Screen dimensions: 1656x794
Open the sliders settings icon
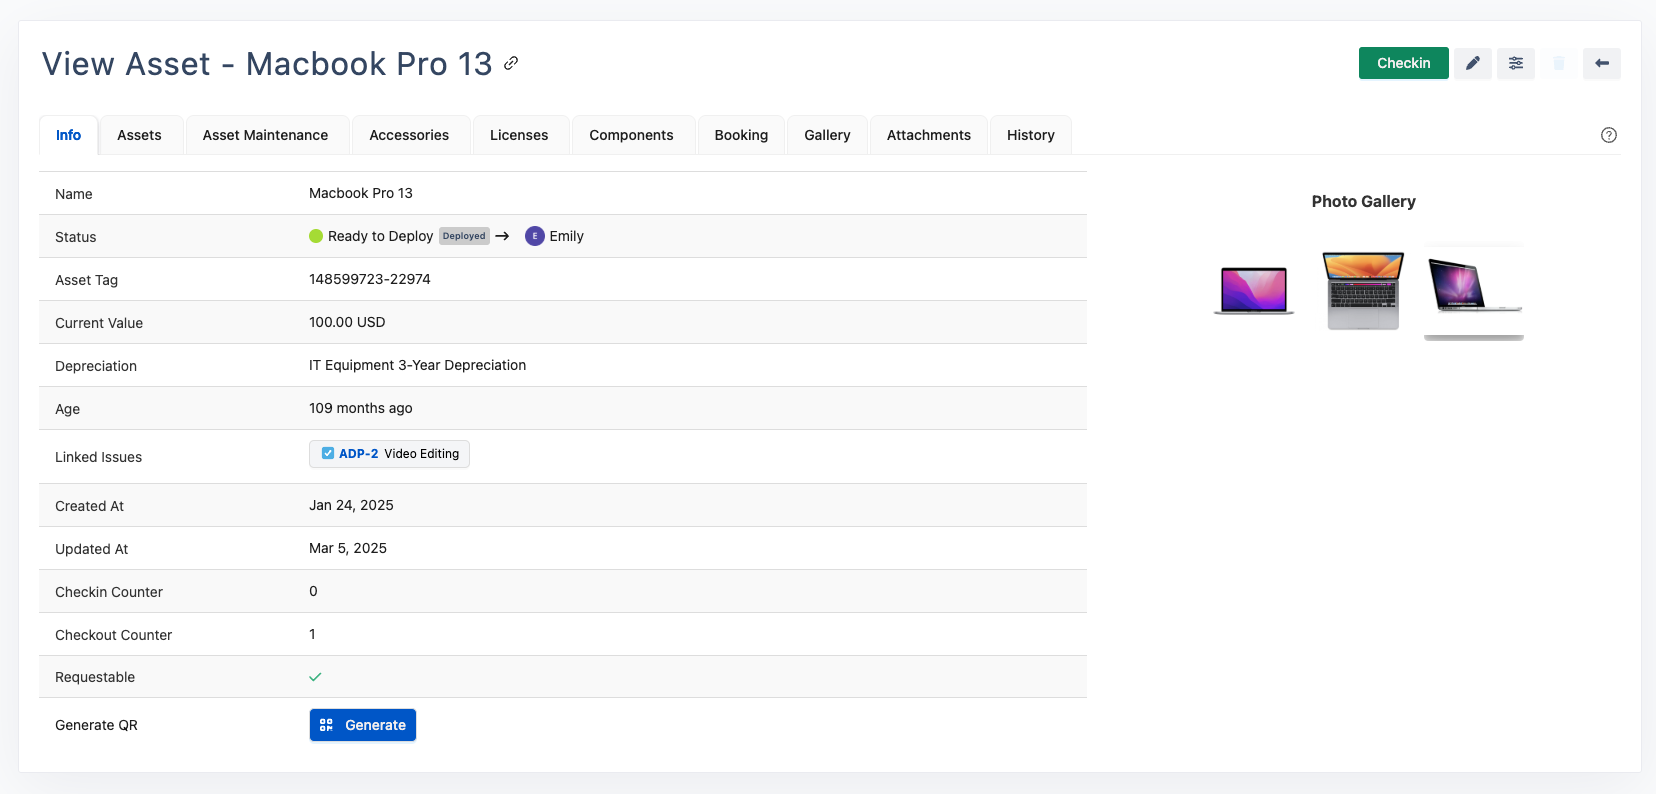tap(1516, 63)
